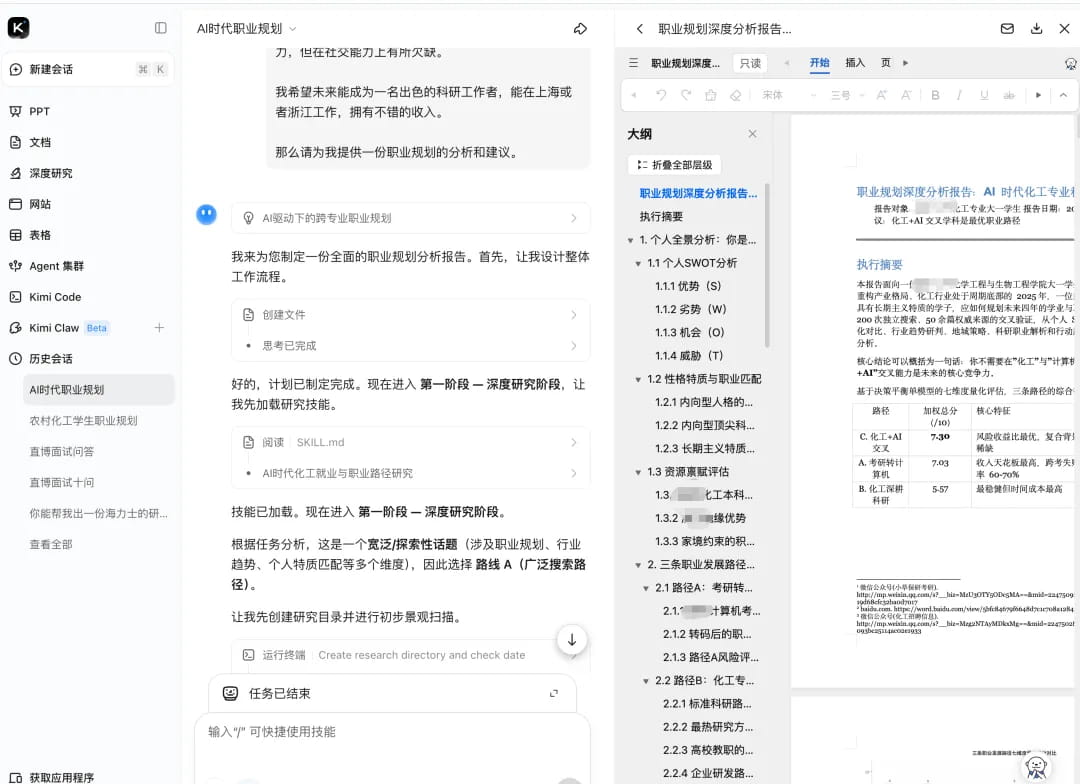Click the assistant mascot icon bottom right

(1036, 767)
